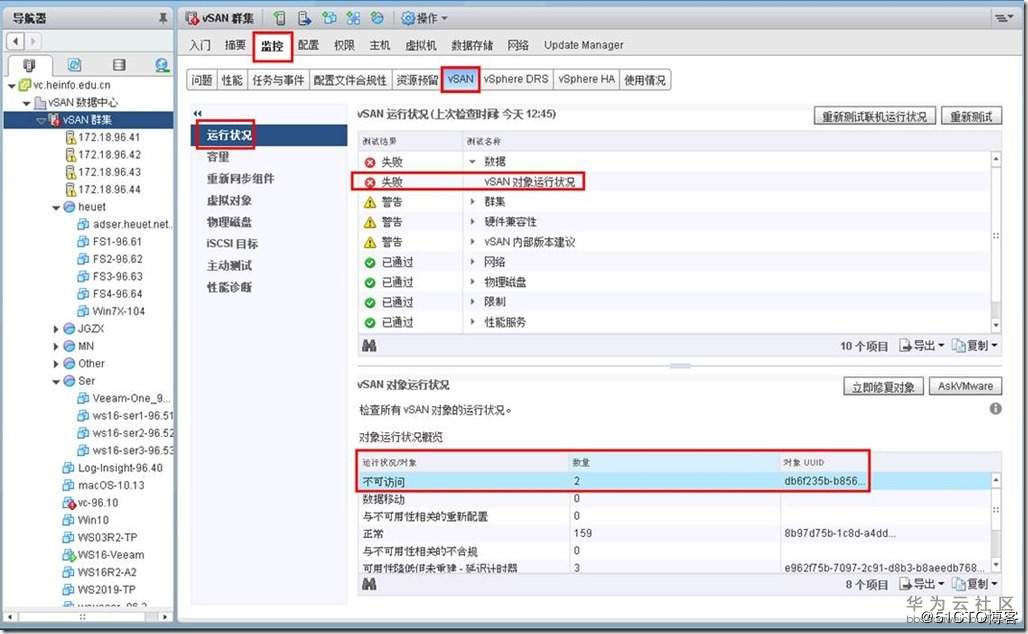Expand the Other resource pool

tap(56, 364)
